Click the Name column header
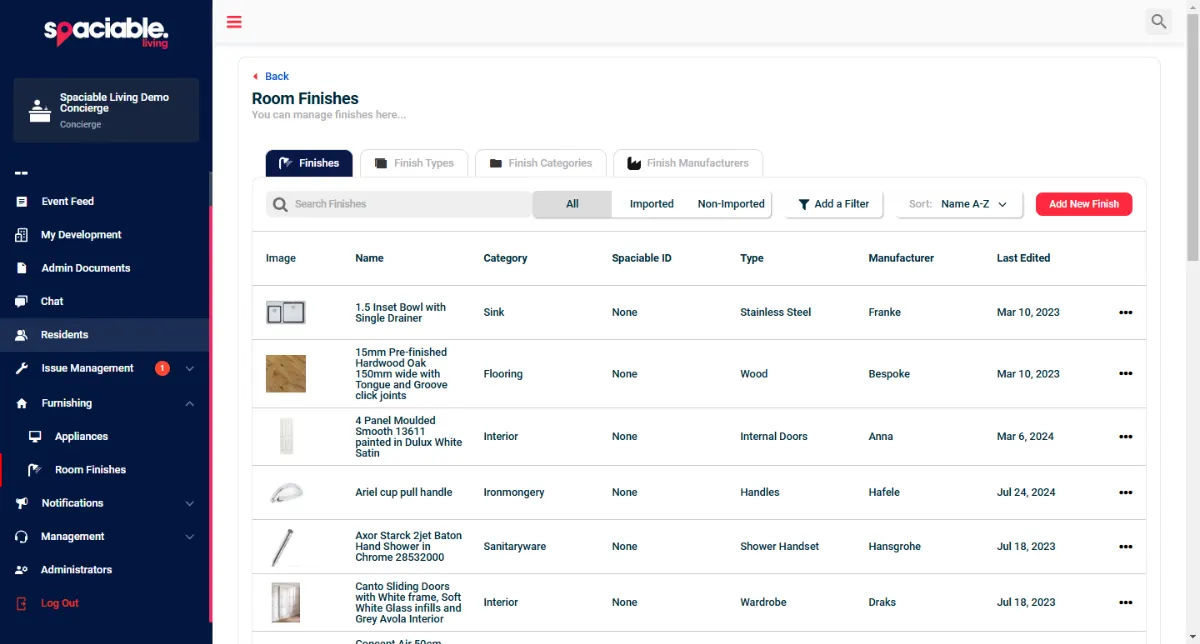The width and height of the screenshot is (1200, 644). tap(369, 258)
